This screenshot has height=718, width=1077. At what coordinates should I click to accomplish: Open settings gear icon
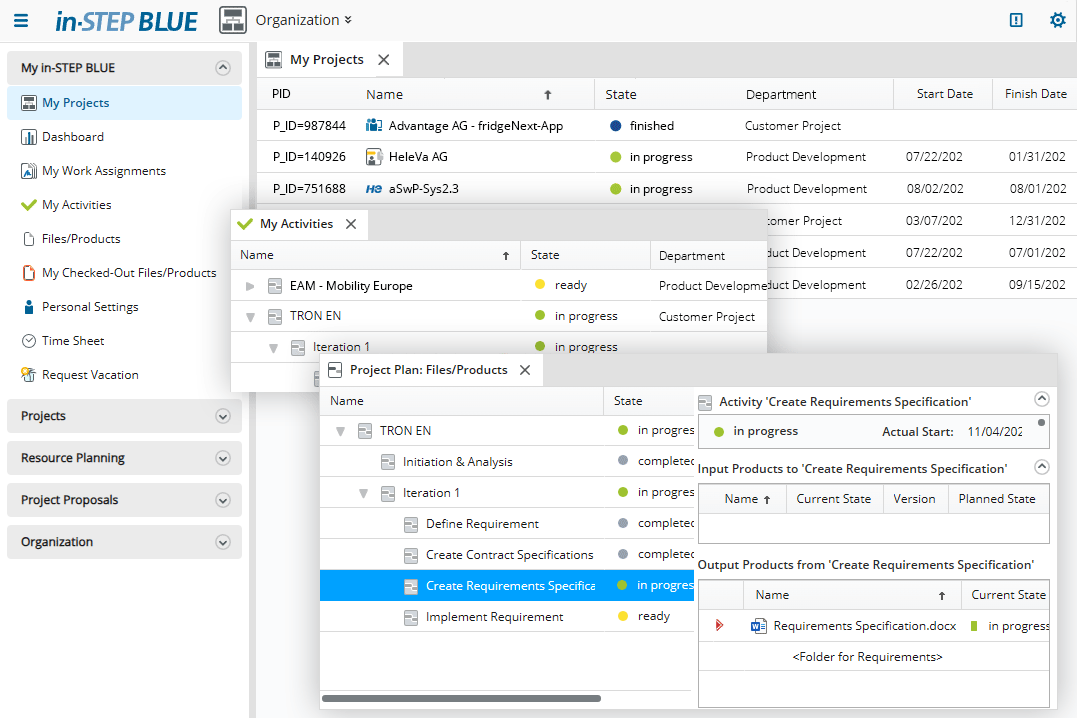coord(1057,20)
